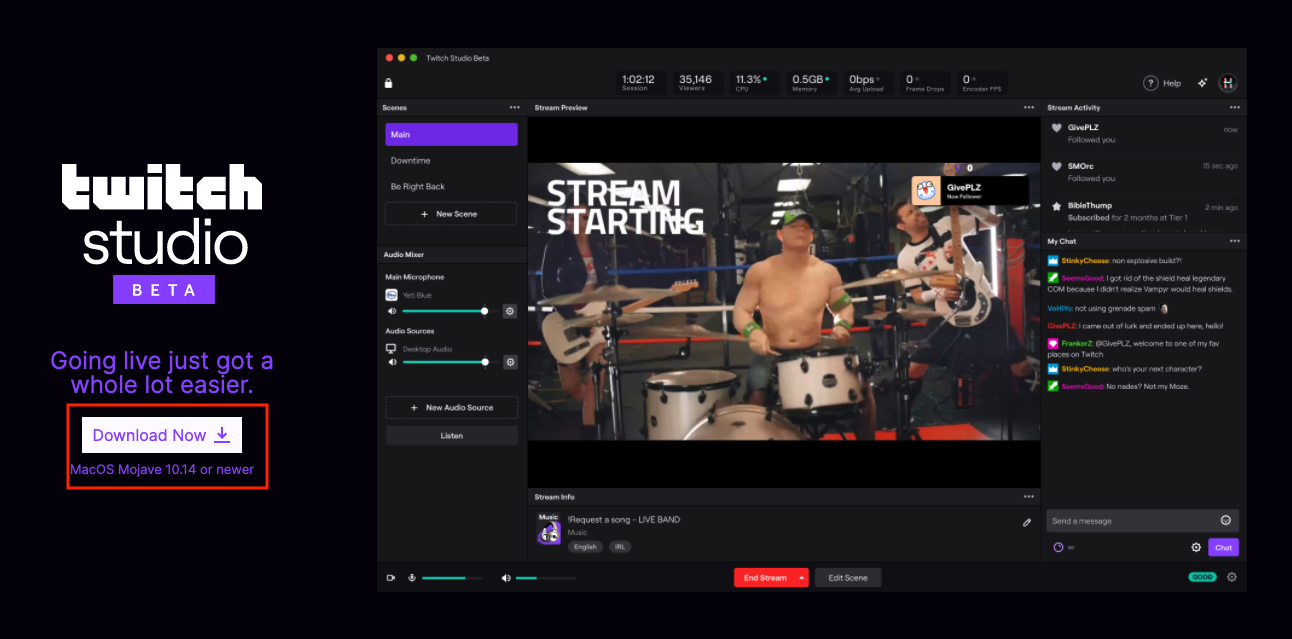
Task: Open the emoji picker in chat input
Action: click(x=1226, y=520)
